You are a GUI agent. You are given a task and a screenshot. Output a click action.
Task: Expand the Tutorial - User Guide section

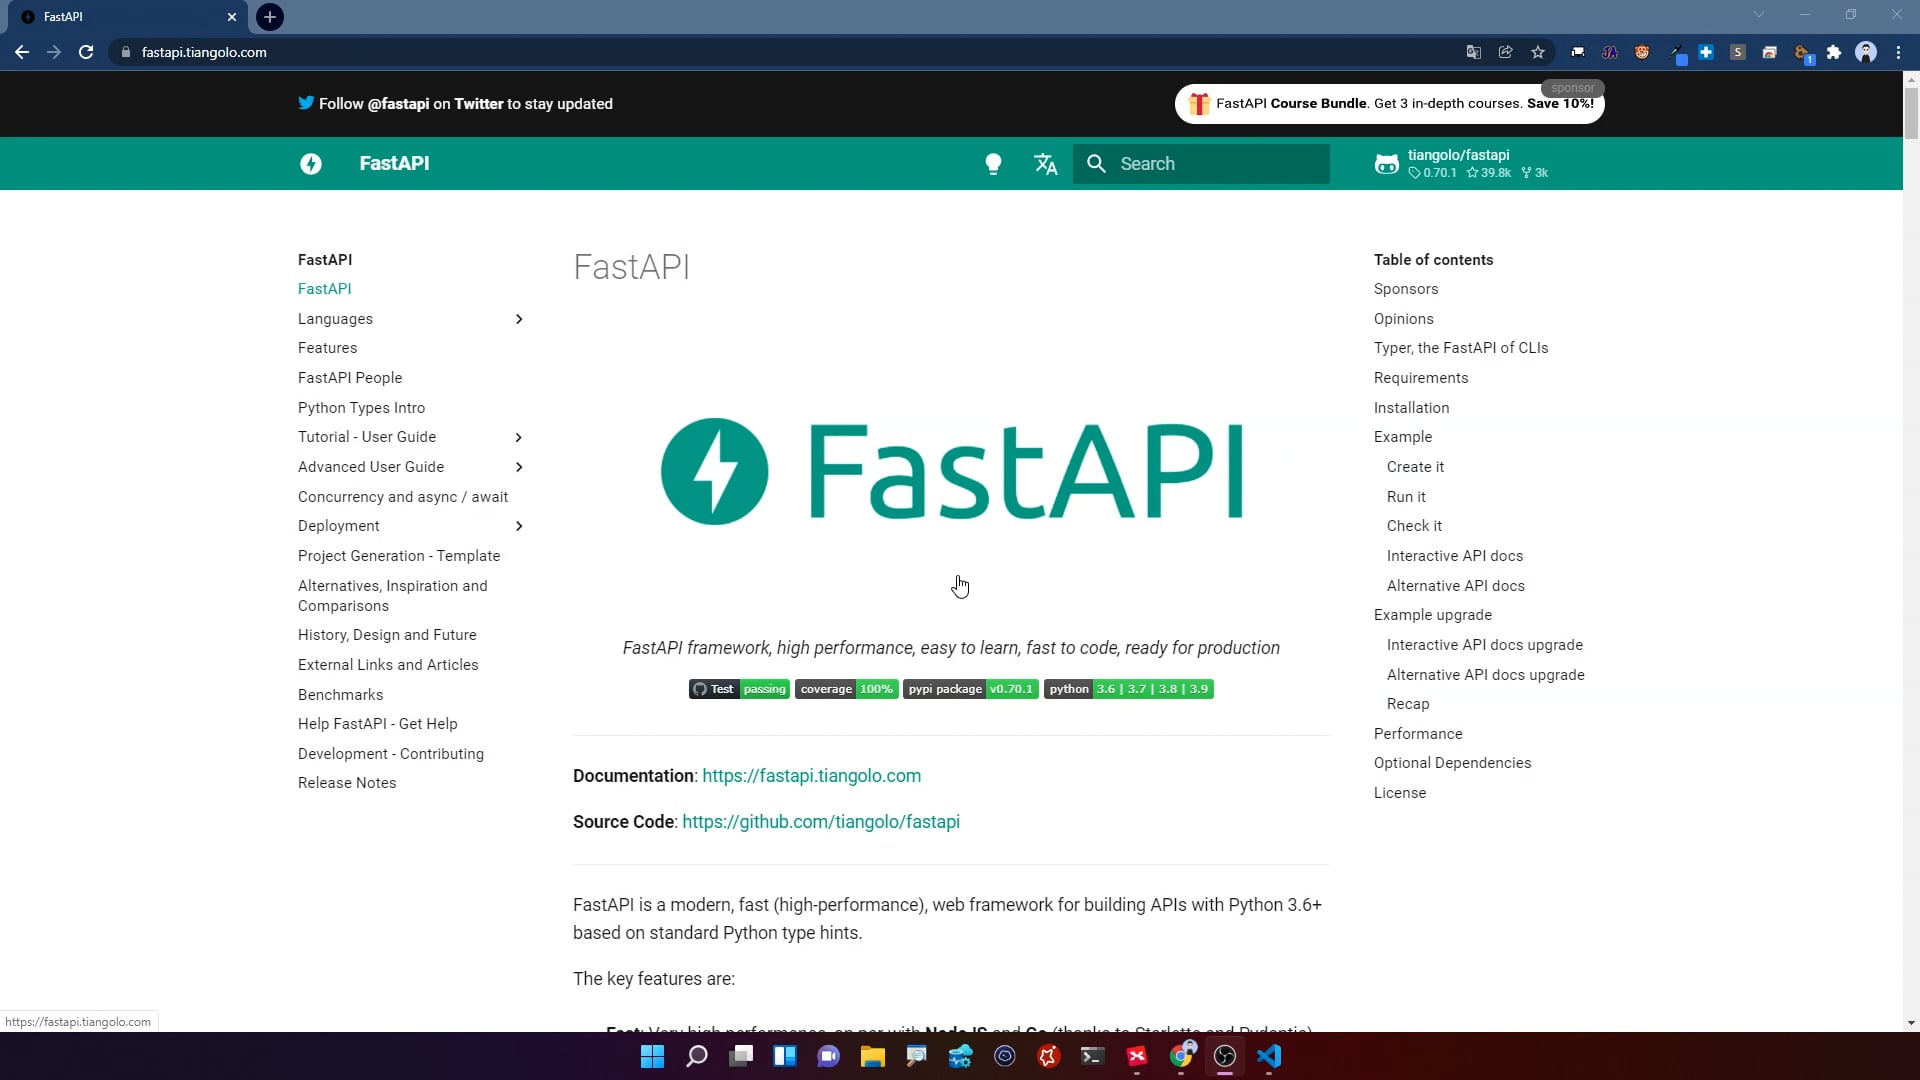[519, 437]
